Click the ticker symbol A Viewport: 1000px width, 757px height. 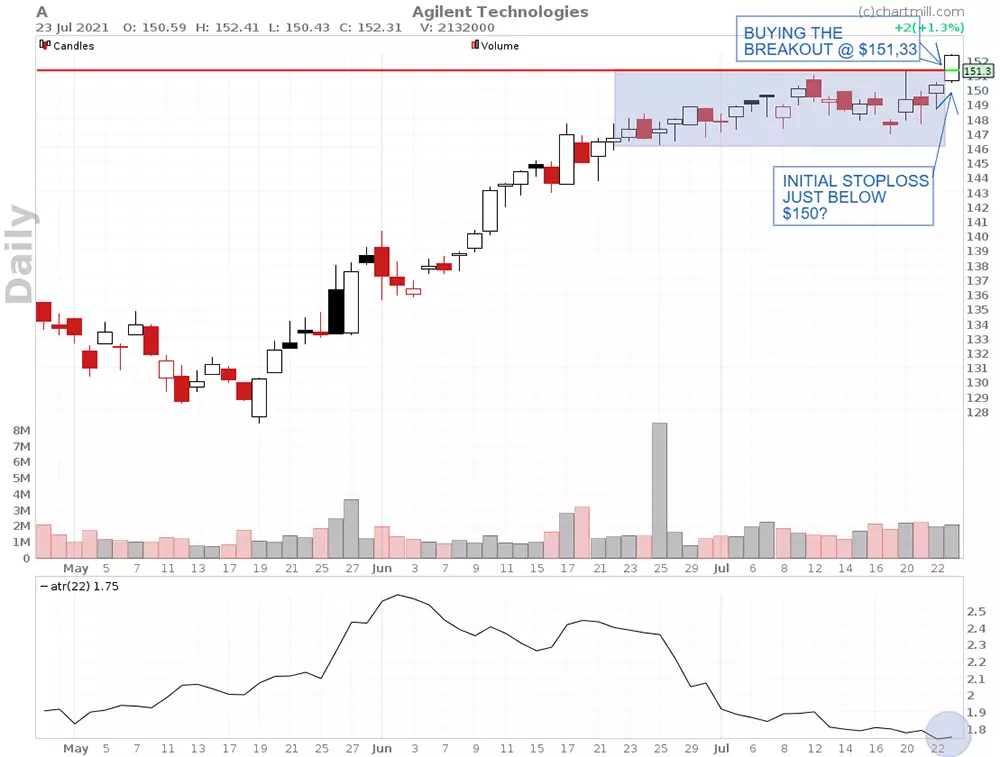click(41, 11)
